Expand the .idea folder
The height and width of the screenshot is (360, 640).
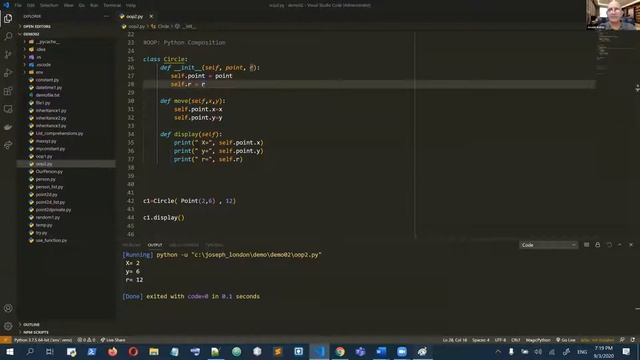41,49
